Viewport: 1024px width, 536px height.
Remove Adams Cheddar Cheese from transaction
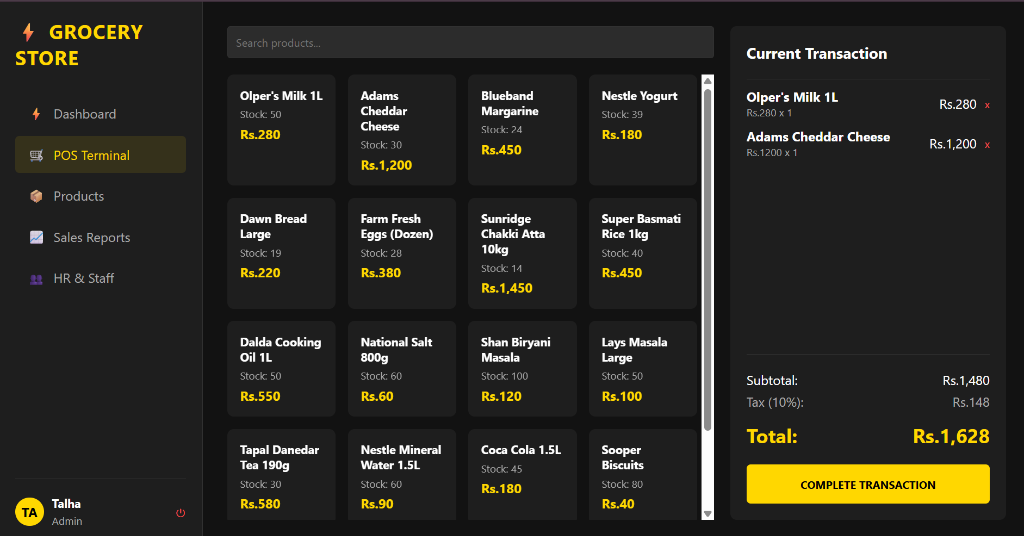click(987, 145)
